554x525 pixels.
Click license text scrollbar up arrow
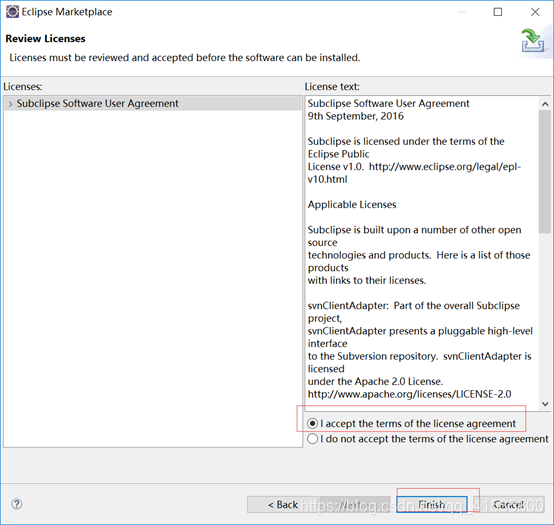545,104
